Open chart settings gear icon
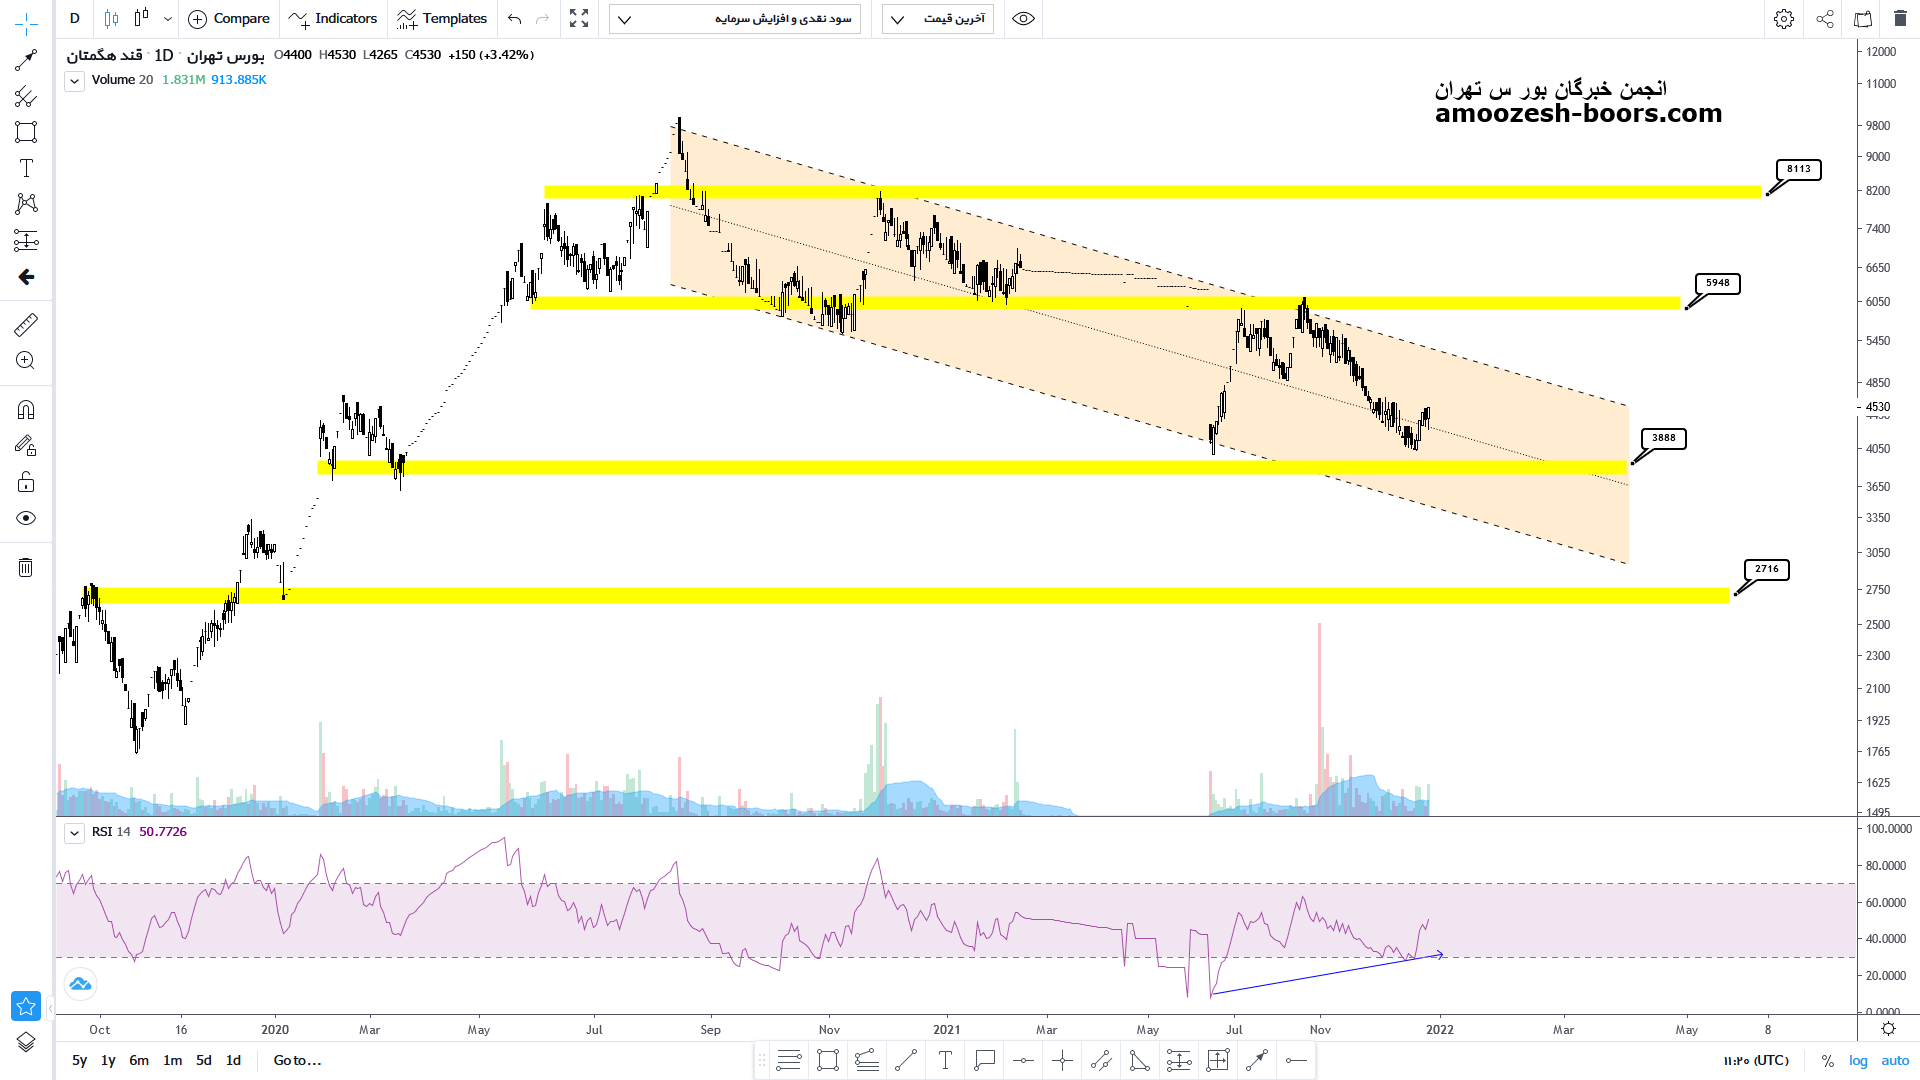 point(1784,19)
